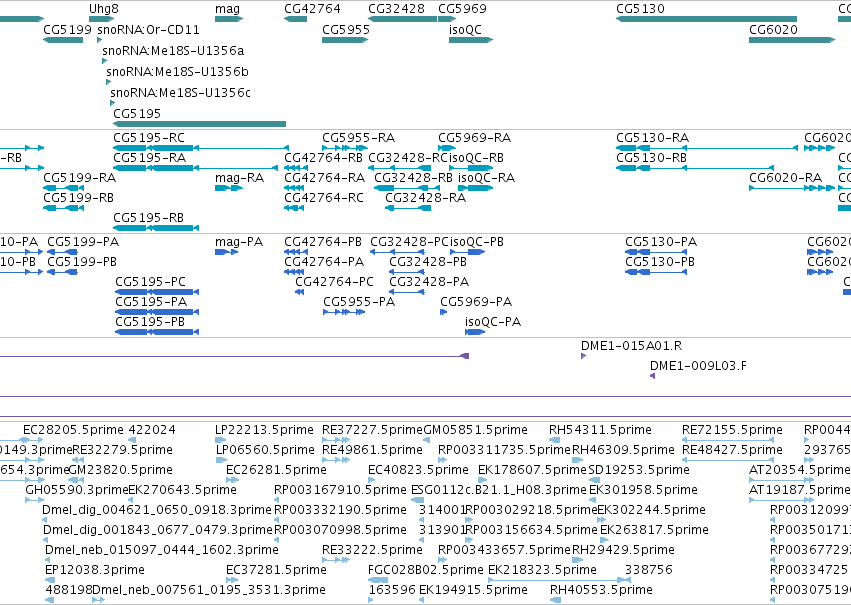Click the RE48427.5prime EST
The width and height of the screenshot is (851, 605).
[728, 460]
